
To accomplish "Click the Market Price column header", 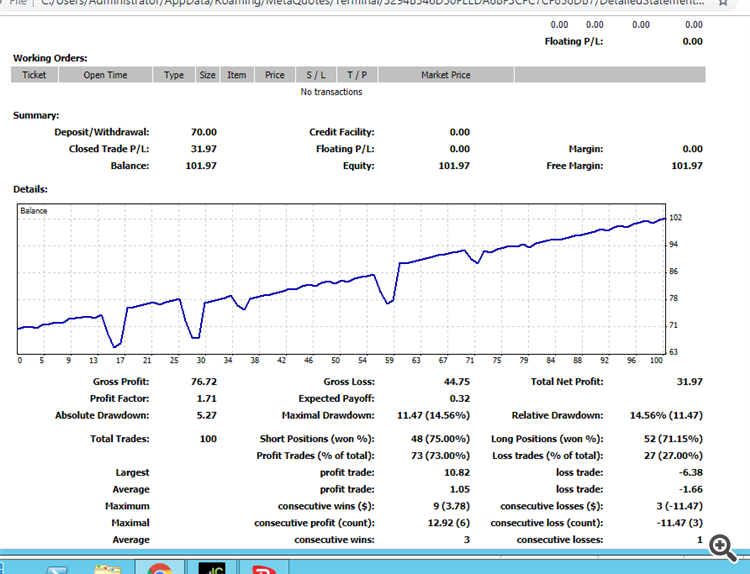I will [446, 75].
